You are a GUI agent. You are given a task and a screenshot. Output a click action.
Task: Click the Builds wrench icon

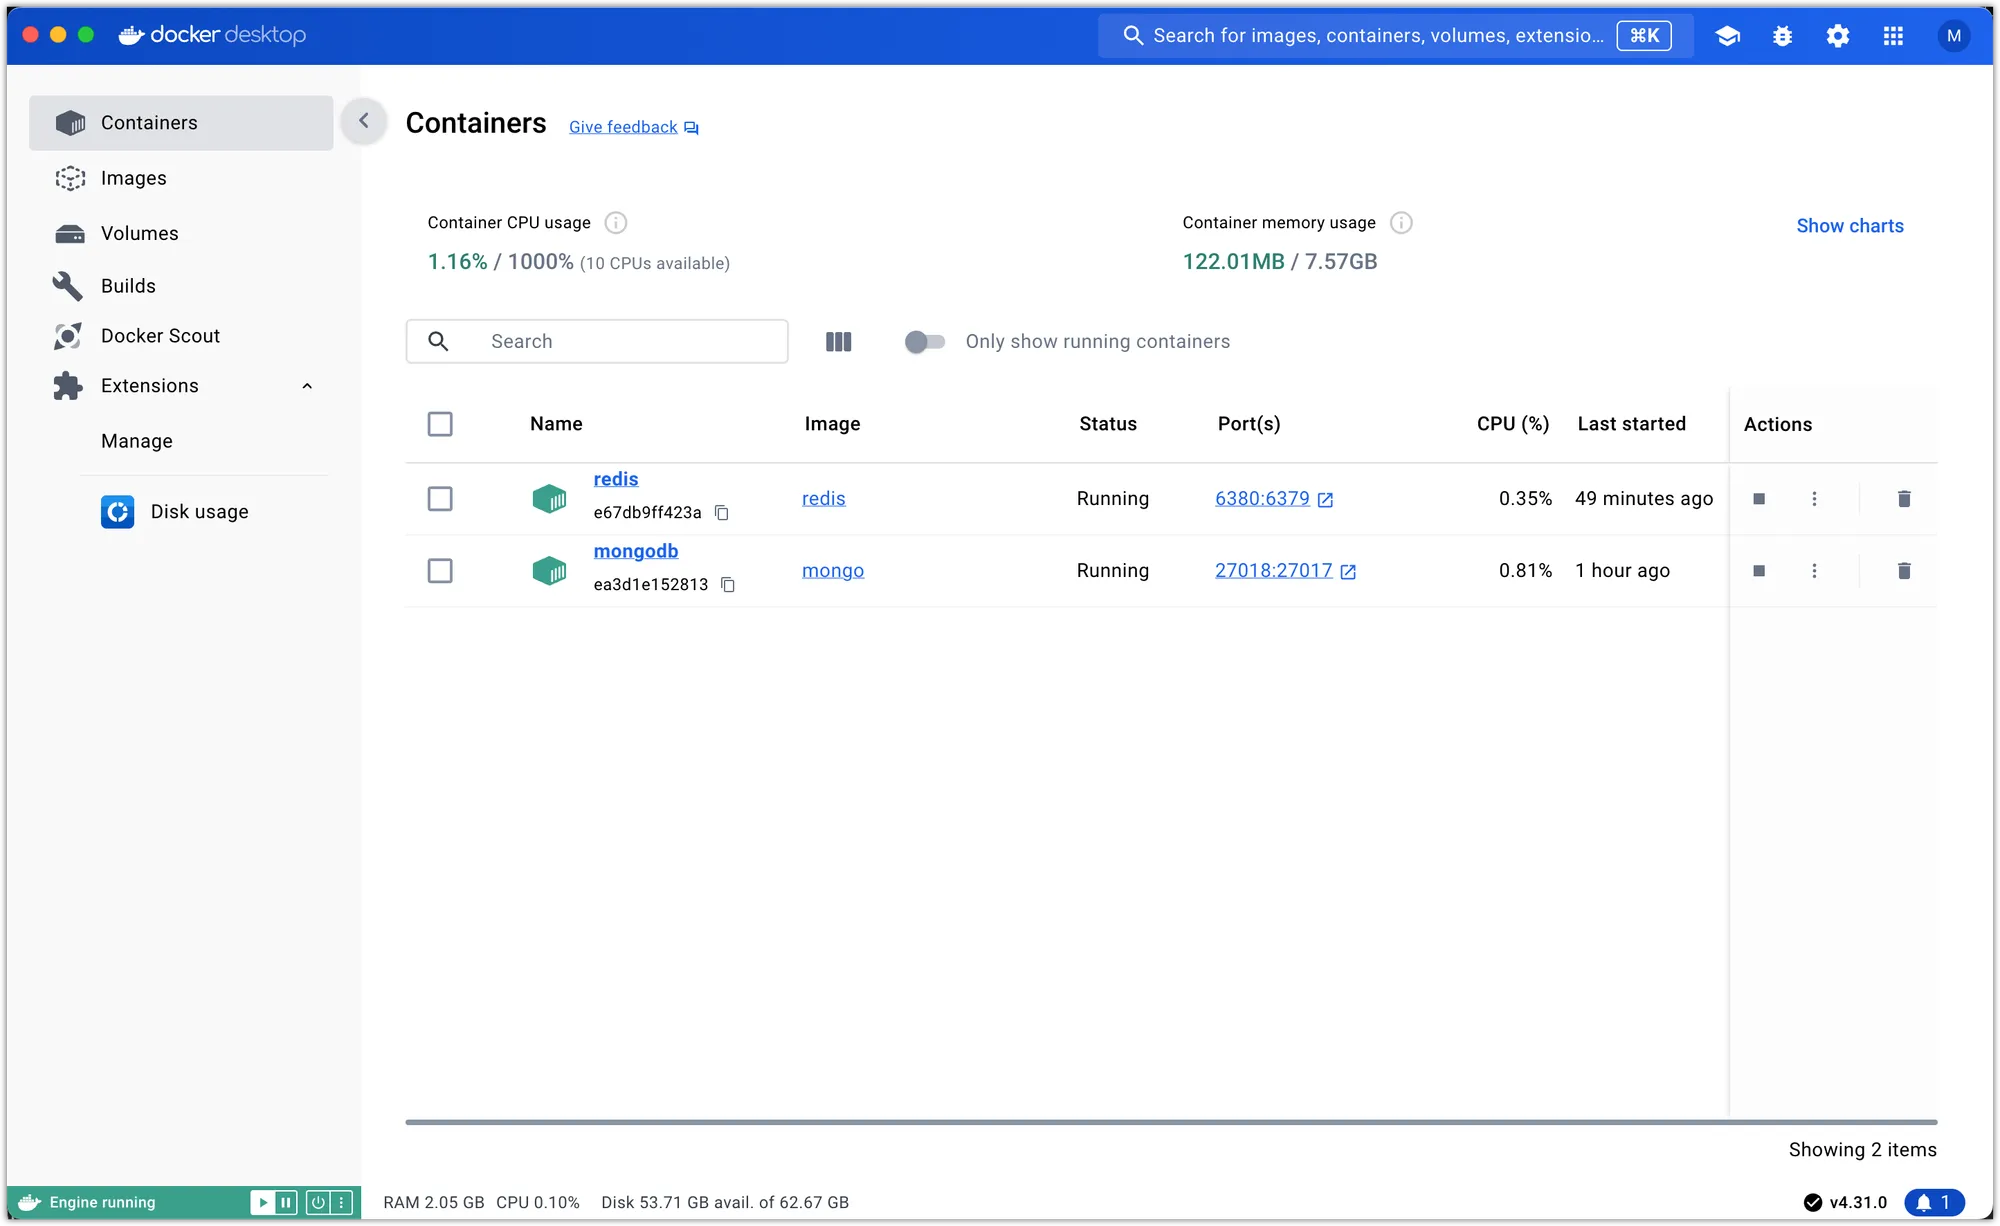(67, 286)
